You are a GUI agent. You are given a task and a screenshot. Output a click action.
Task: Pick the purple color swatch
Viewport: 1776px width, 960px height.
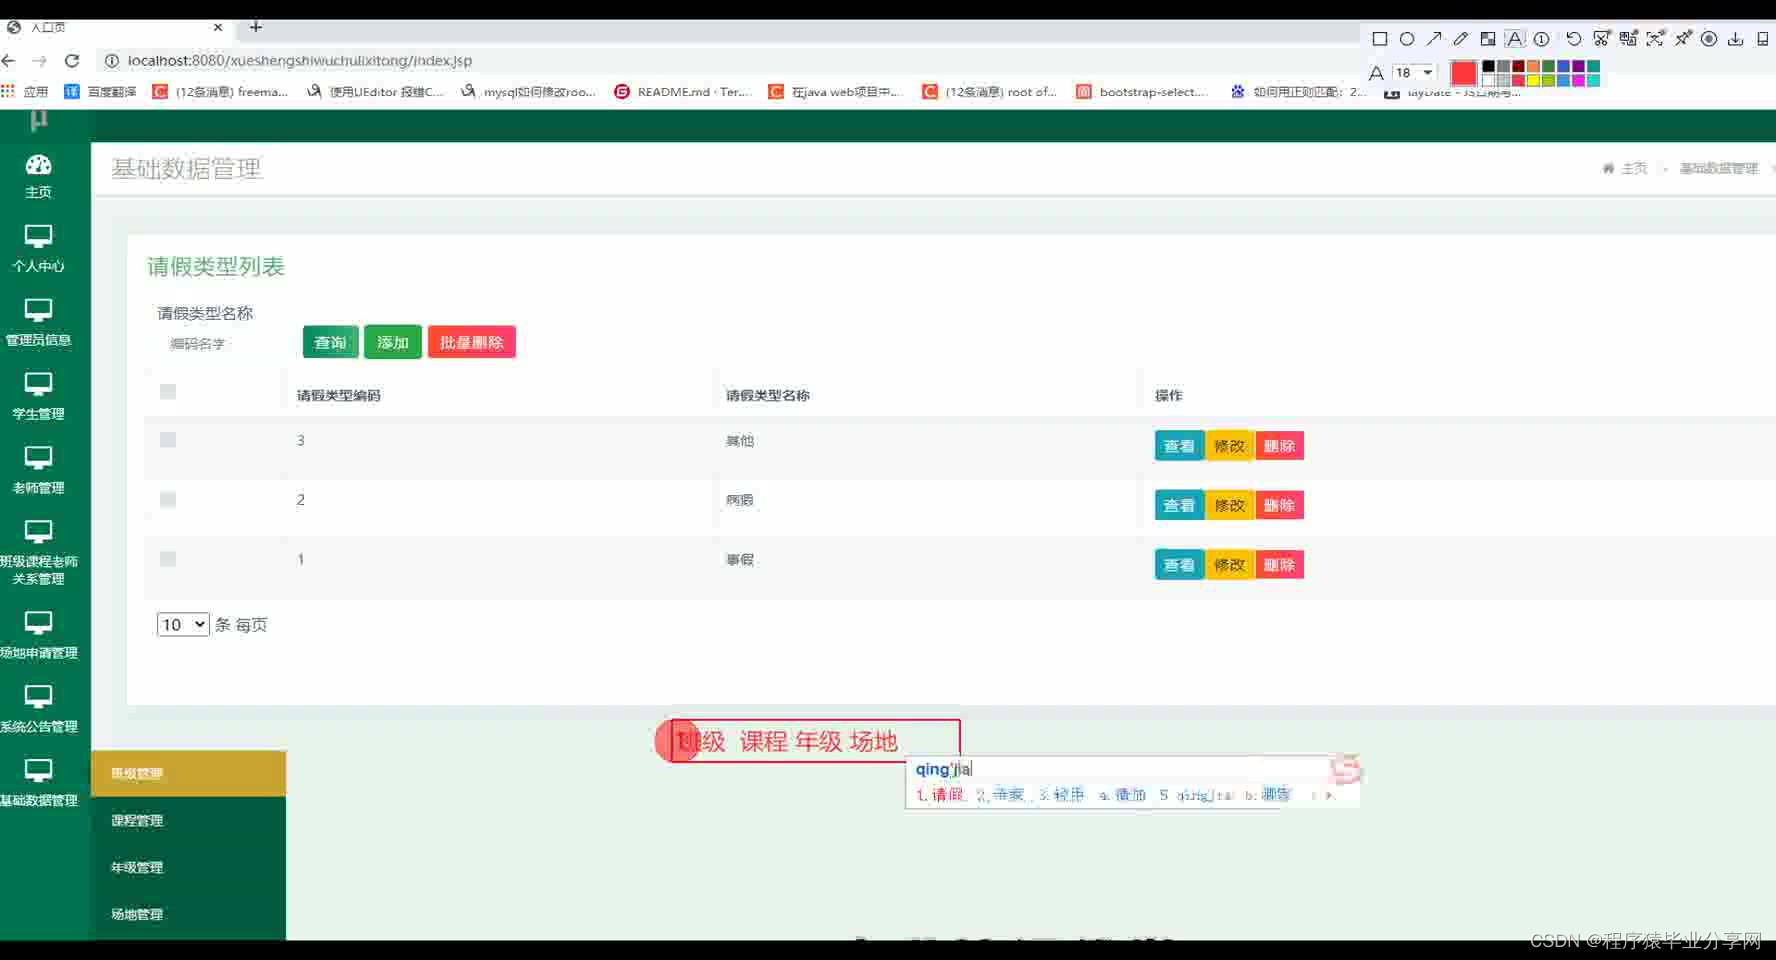tap(1578, 66)
